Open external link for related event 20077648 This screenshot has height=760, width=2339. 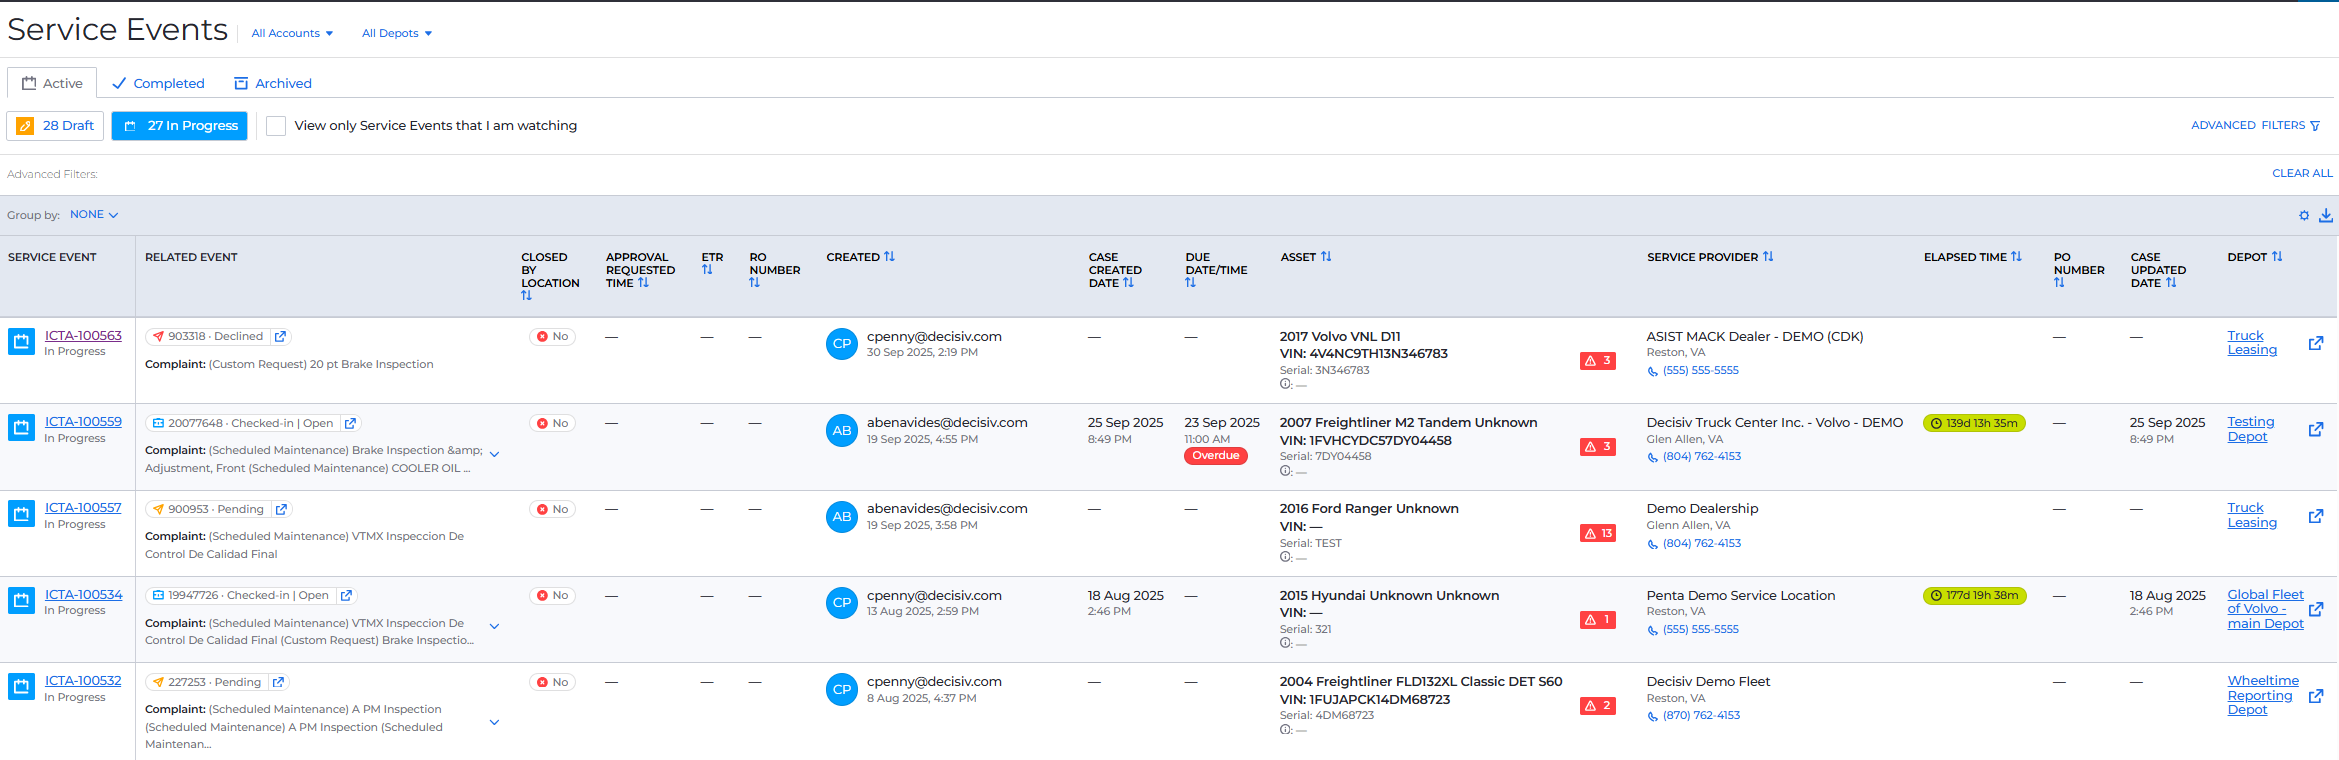350,423
